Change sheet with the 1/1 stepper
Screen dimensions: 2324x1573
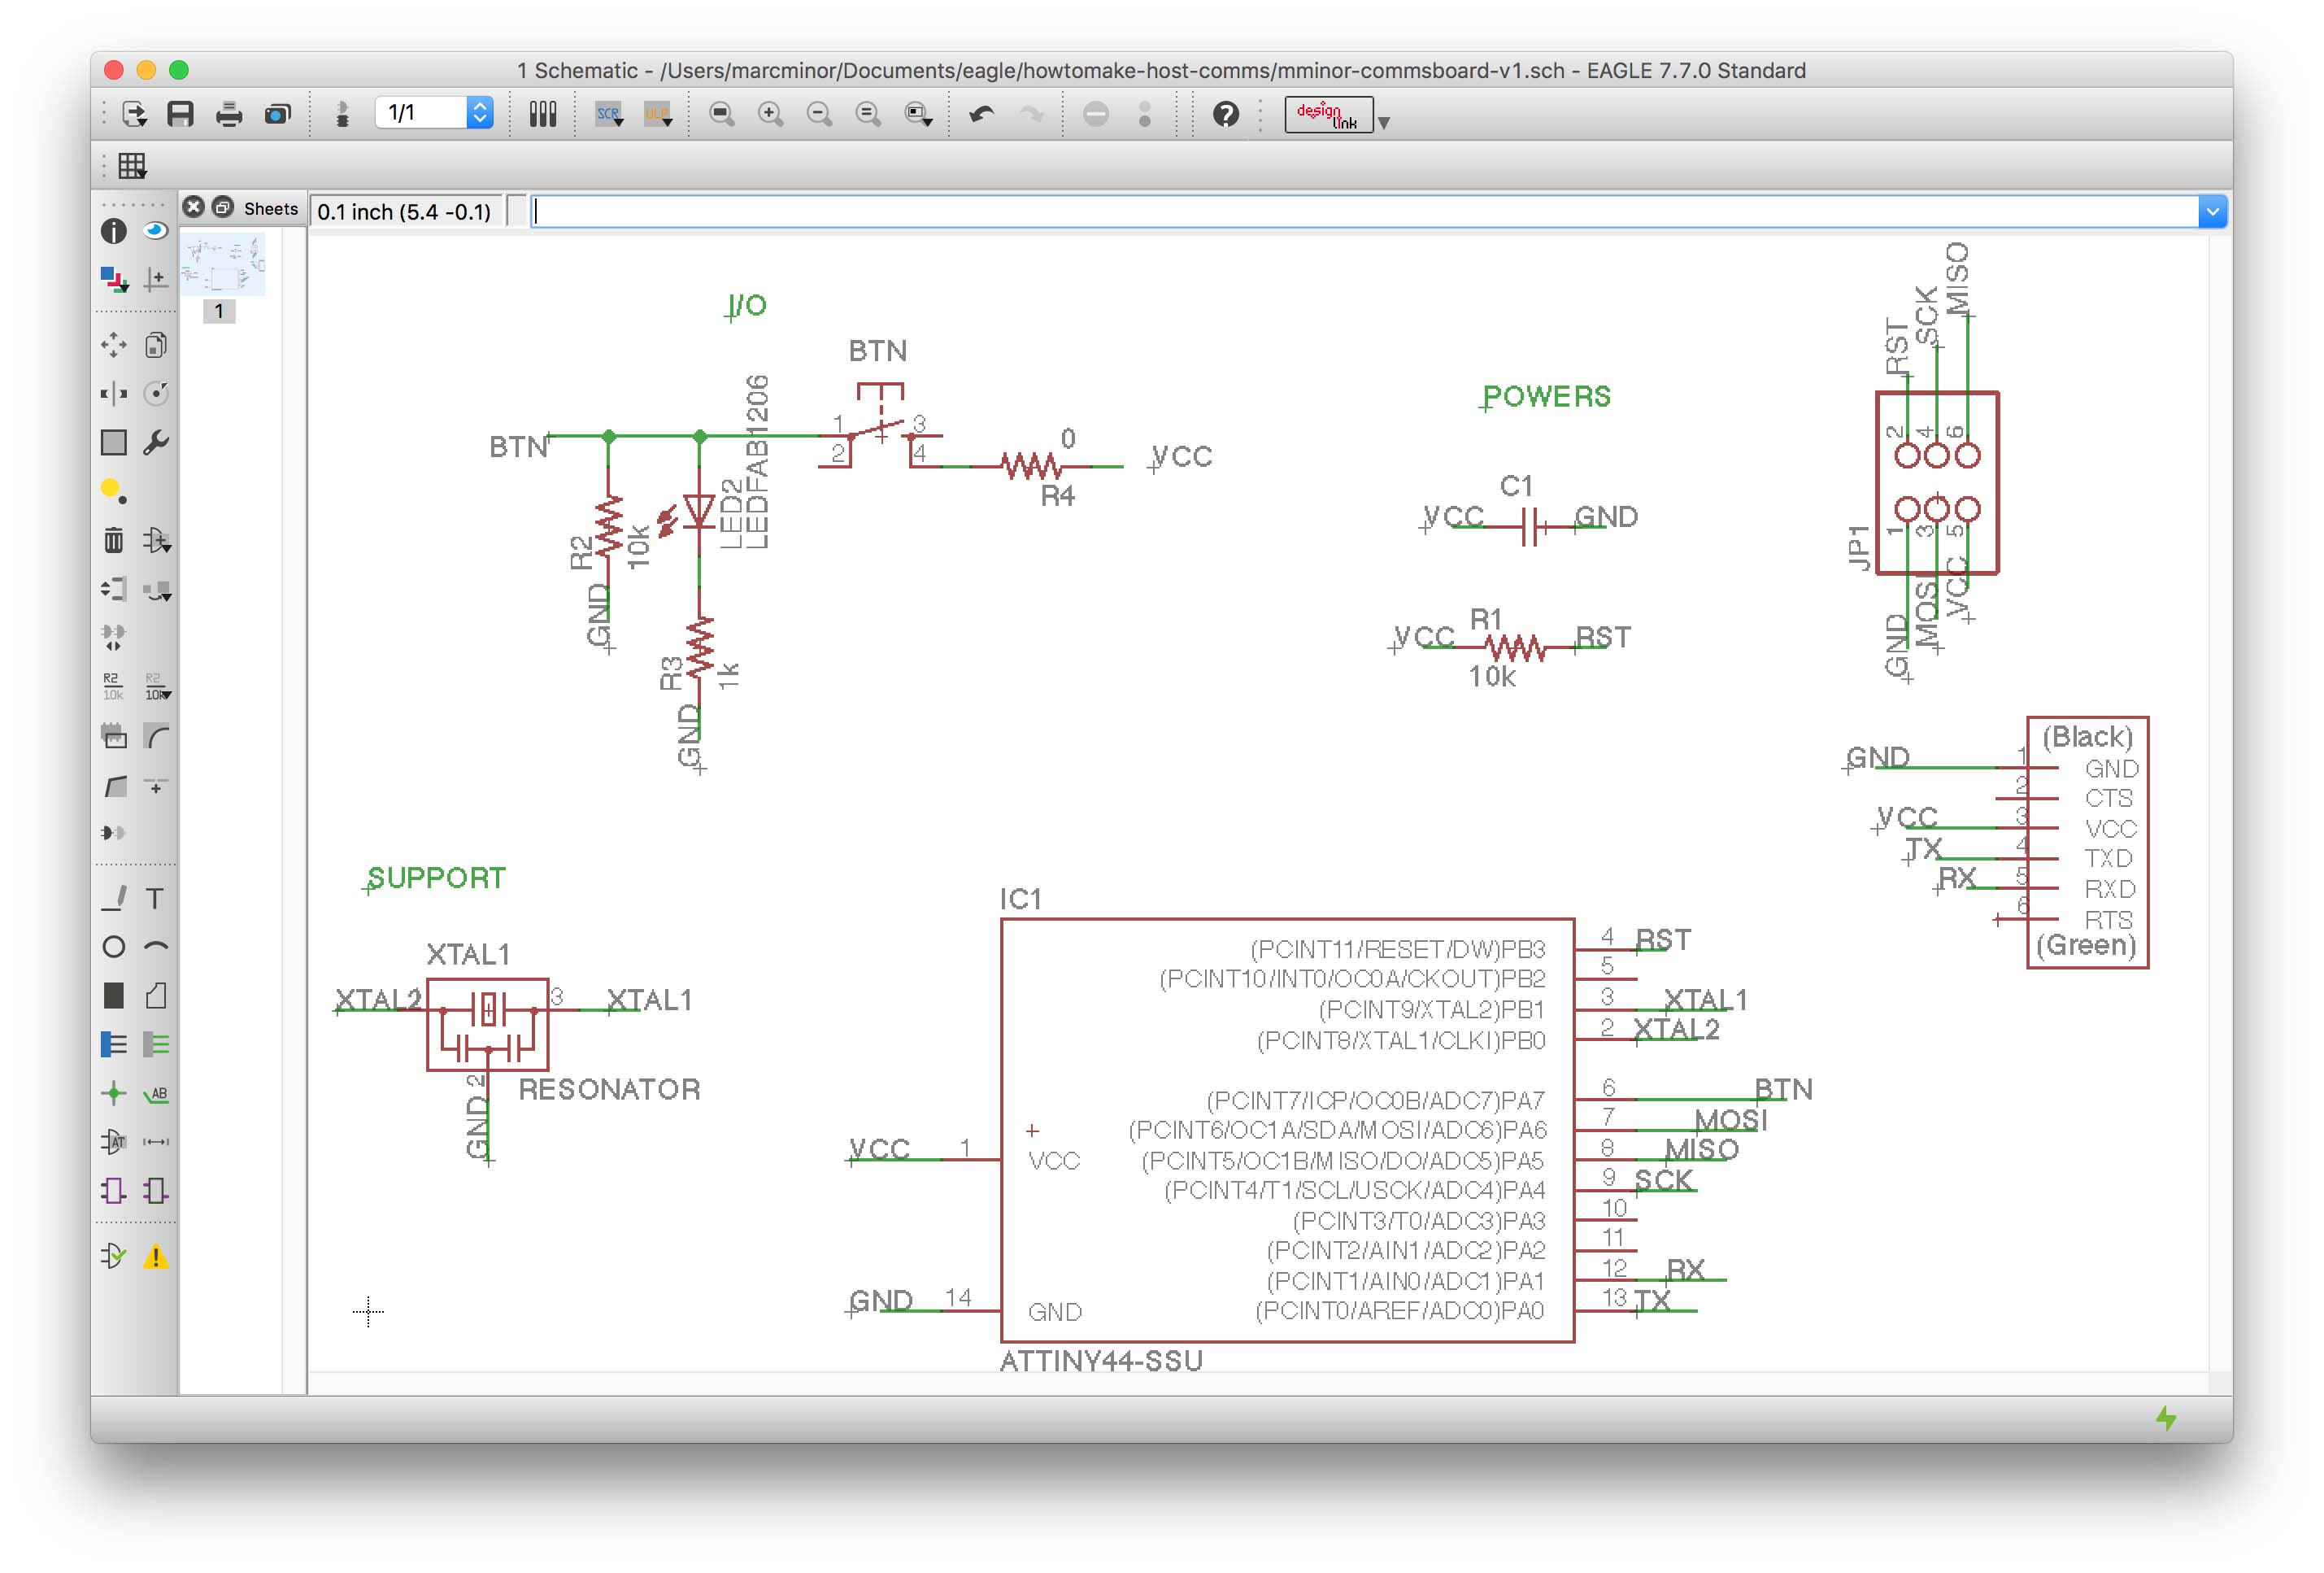pyautogui.click(x=480, y=112)
